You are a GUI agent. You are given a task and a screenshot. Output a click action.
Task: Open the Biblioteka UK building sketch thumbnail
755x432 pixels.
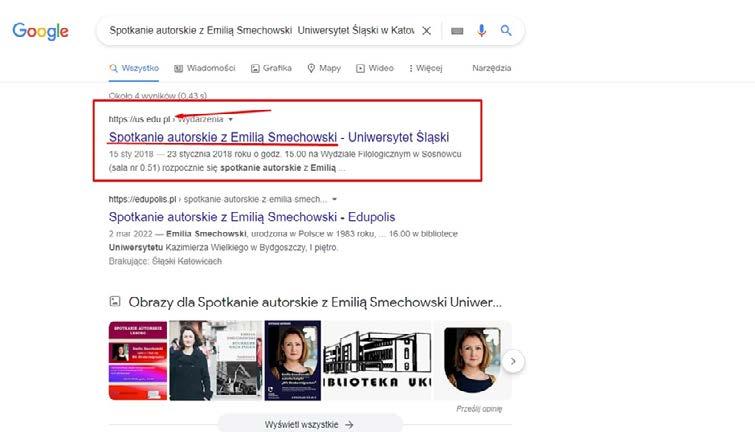click(377, 360)
